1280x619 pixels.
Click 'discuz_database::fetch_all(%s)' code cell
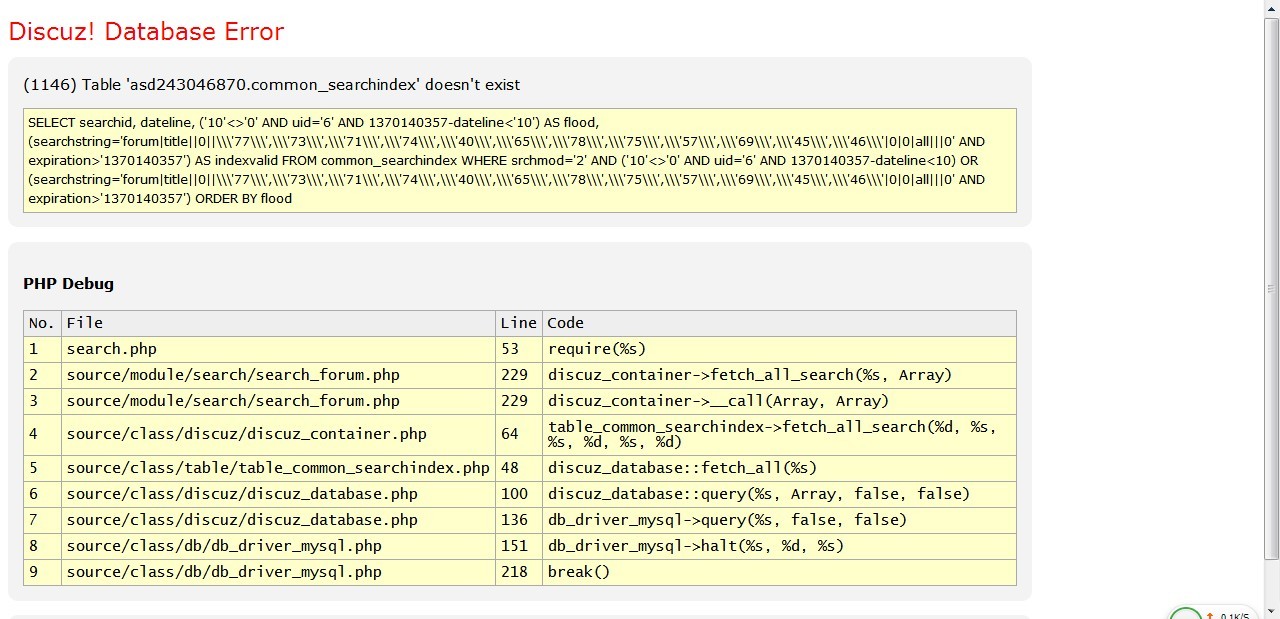[779, 468]
